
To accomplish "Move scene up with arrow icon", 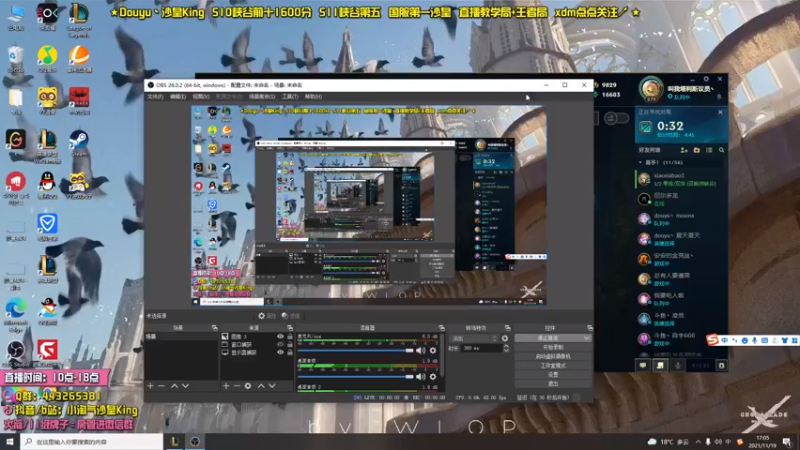I will click(174, 386).
